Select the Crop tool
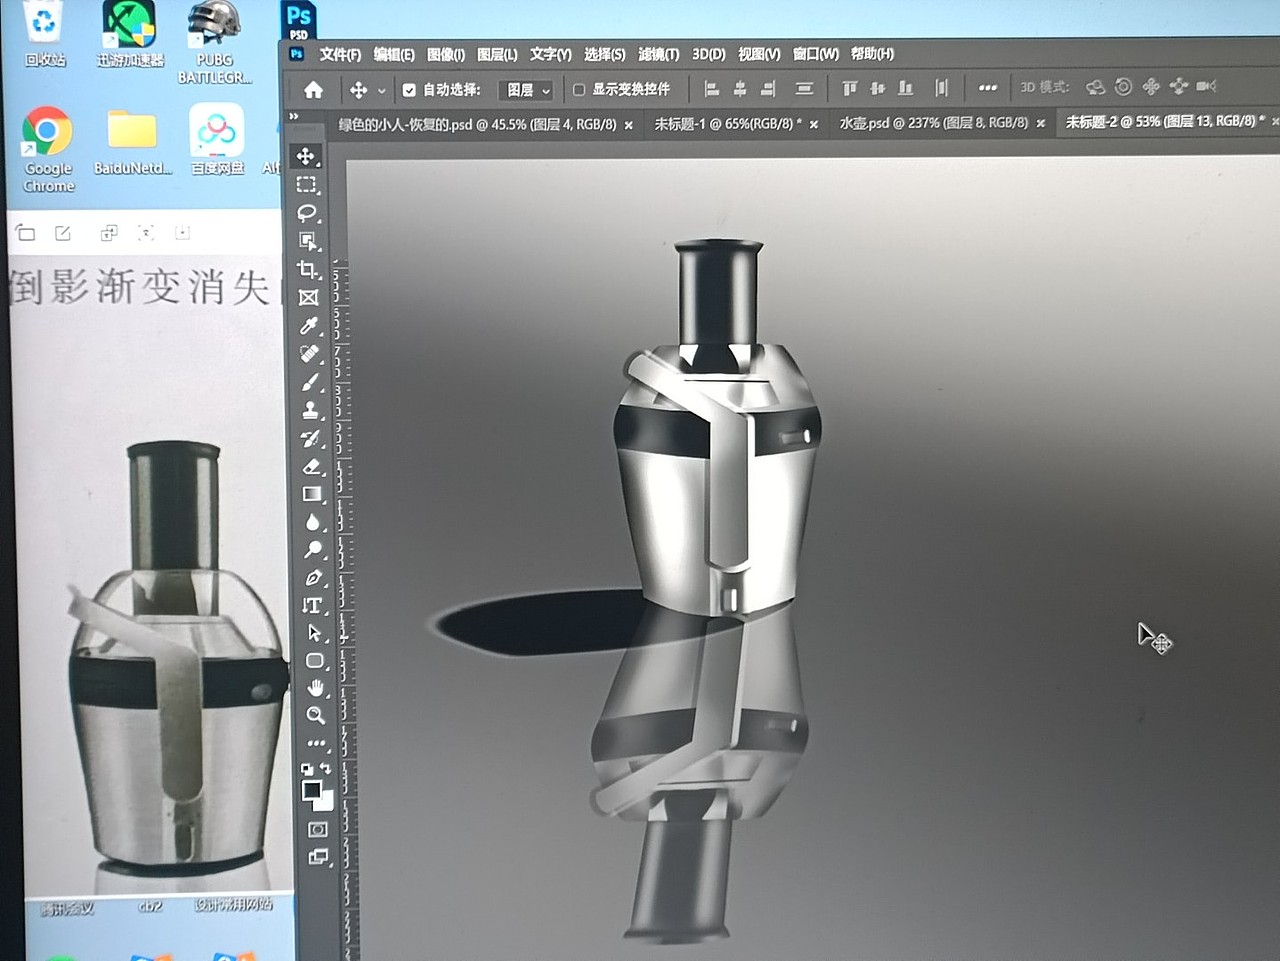This screenshot has height=961, width=1280. pos(308,270)
